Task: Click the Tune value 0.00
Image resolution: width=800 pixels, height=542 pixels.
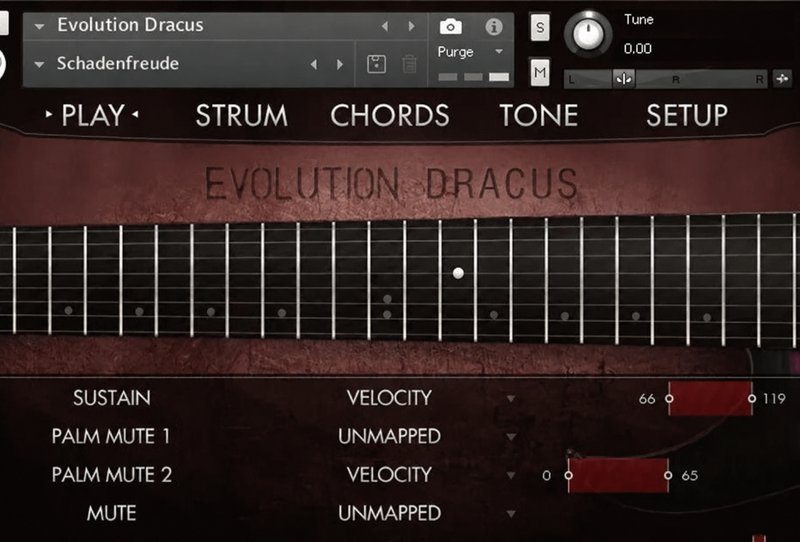Action: pos(638,49)
